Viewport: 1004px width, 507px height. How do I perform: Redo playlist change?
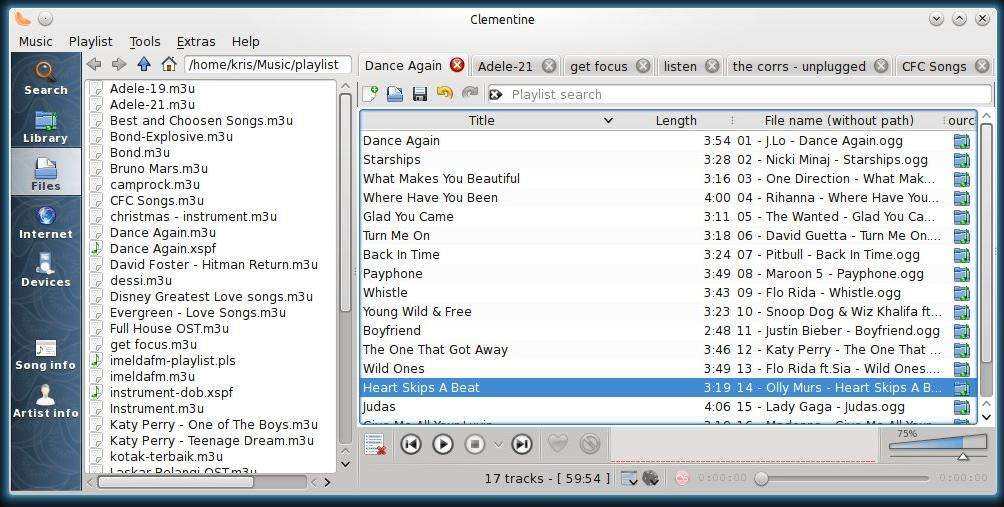pyautogui.click(x=470, y=93)
